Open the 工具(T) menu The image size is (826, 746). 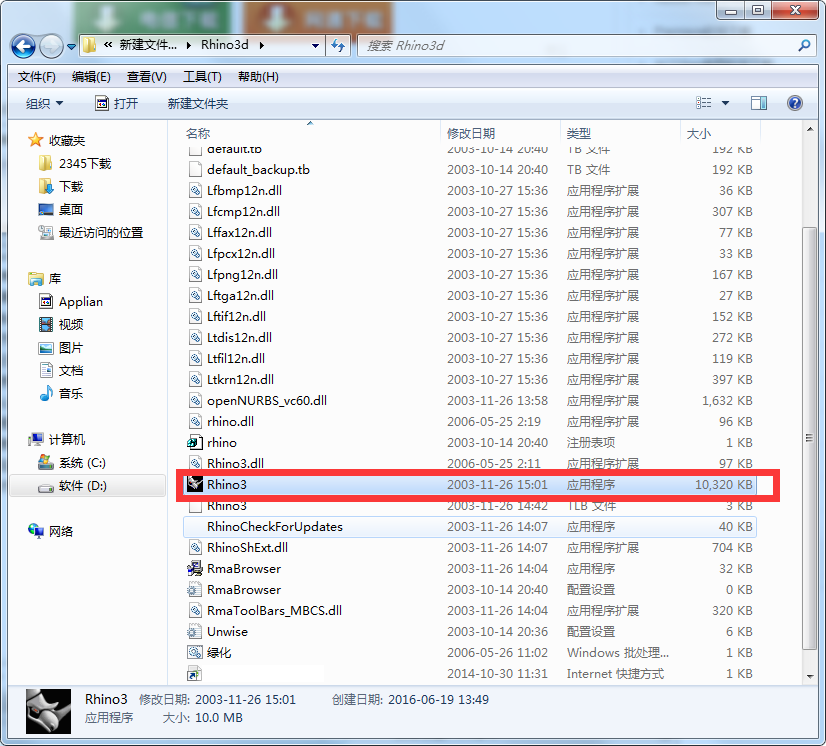[202, 77]
